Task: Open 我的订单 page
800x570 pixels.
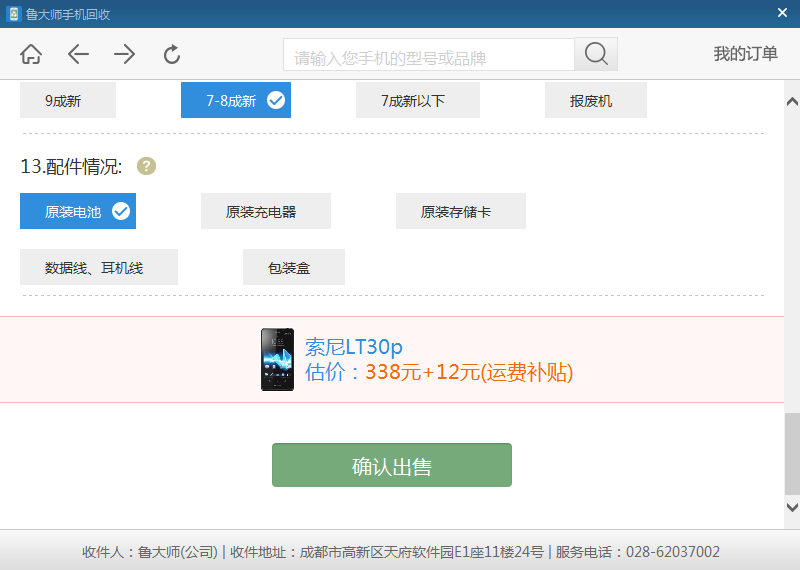Action: pos(745,54)
